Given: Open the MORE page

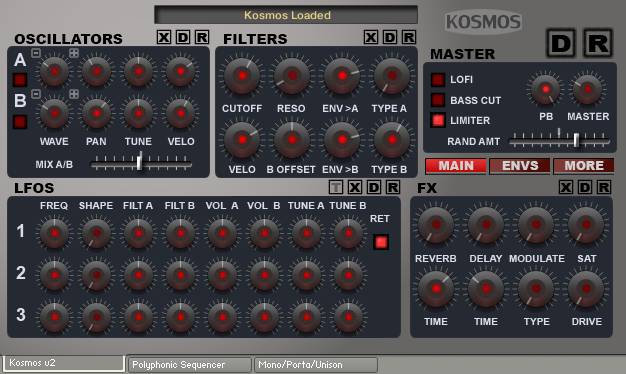Looking at the screenshot, I should coord(584,166).
